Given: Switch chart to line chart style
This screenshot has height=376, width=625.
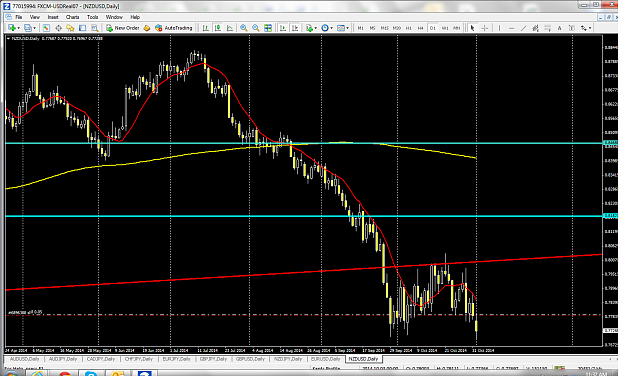Looking at the screenshot, I should (230, 28).
